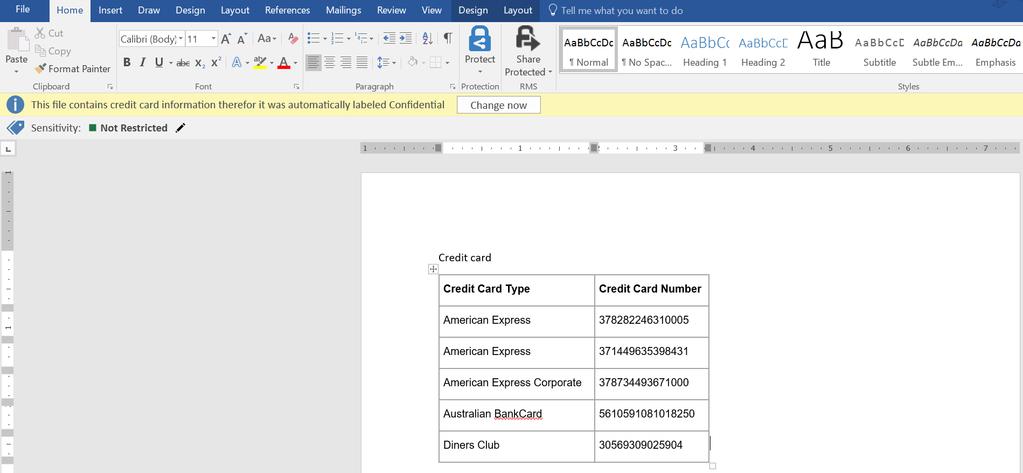Click the Sort A-Z icon
This screenshot has width=1023, height=473.
pos(427,39)
